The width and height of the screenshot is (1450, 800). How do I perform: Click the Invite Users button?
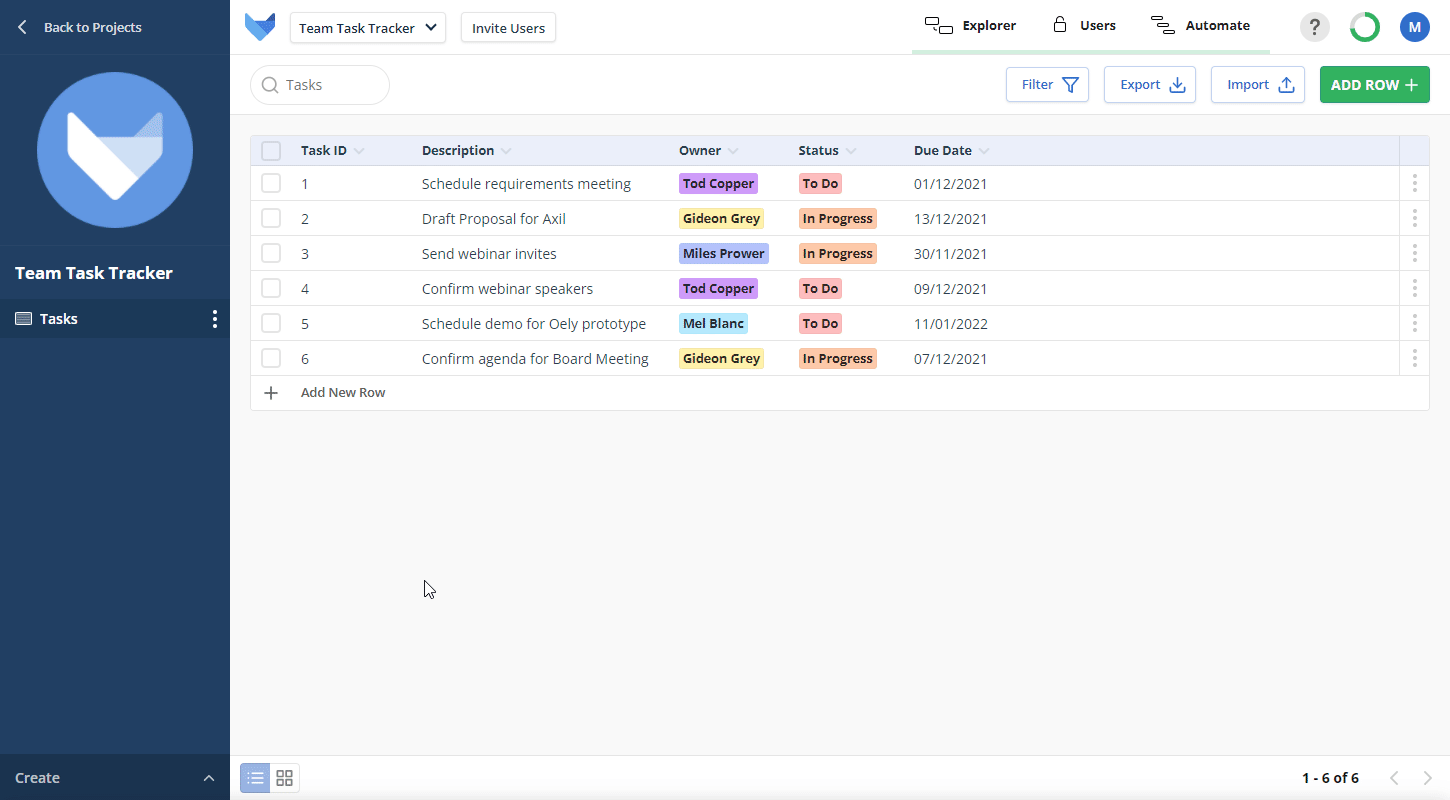pyautogui.click(x=508, y=28)
